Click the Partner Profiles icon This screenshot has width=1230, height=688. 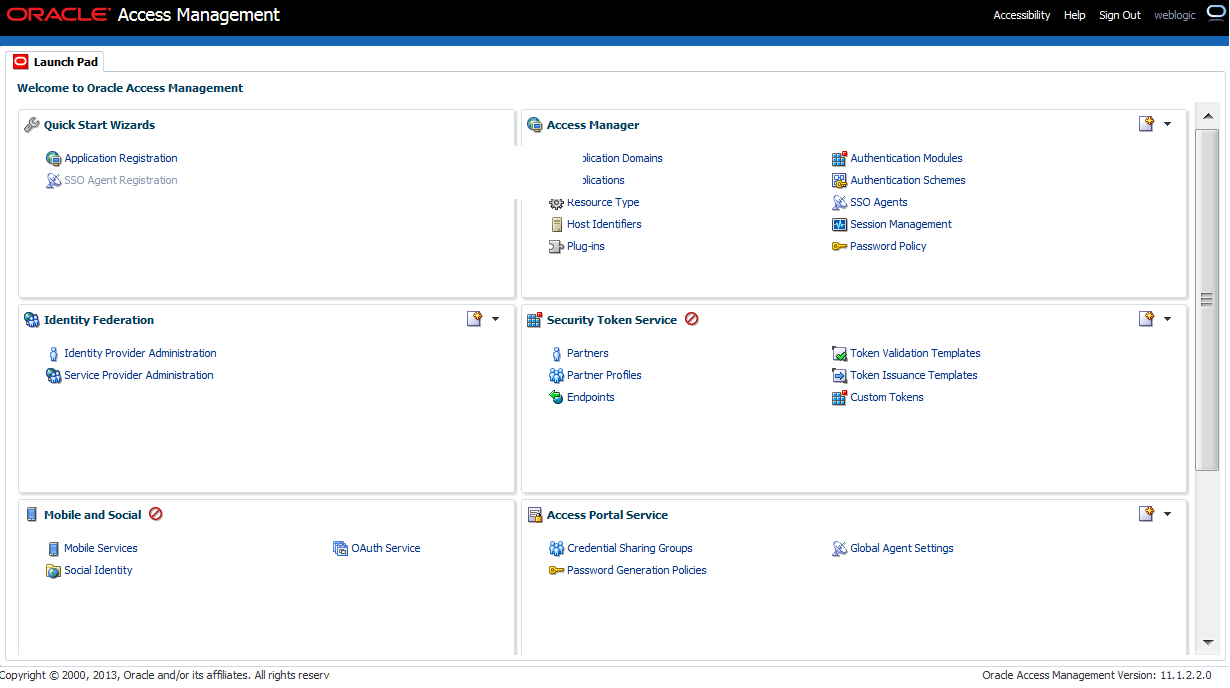tap(557, 376)
